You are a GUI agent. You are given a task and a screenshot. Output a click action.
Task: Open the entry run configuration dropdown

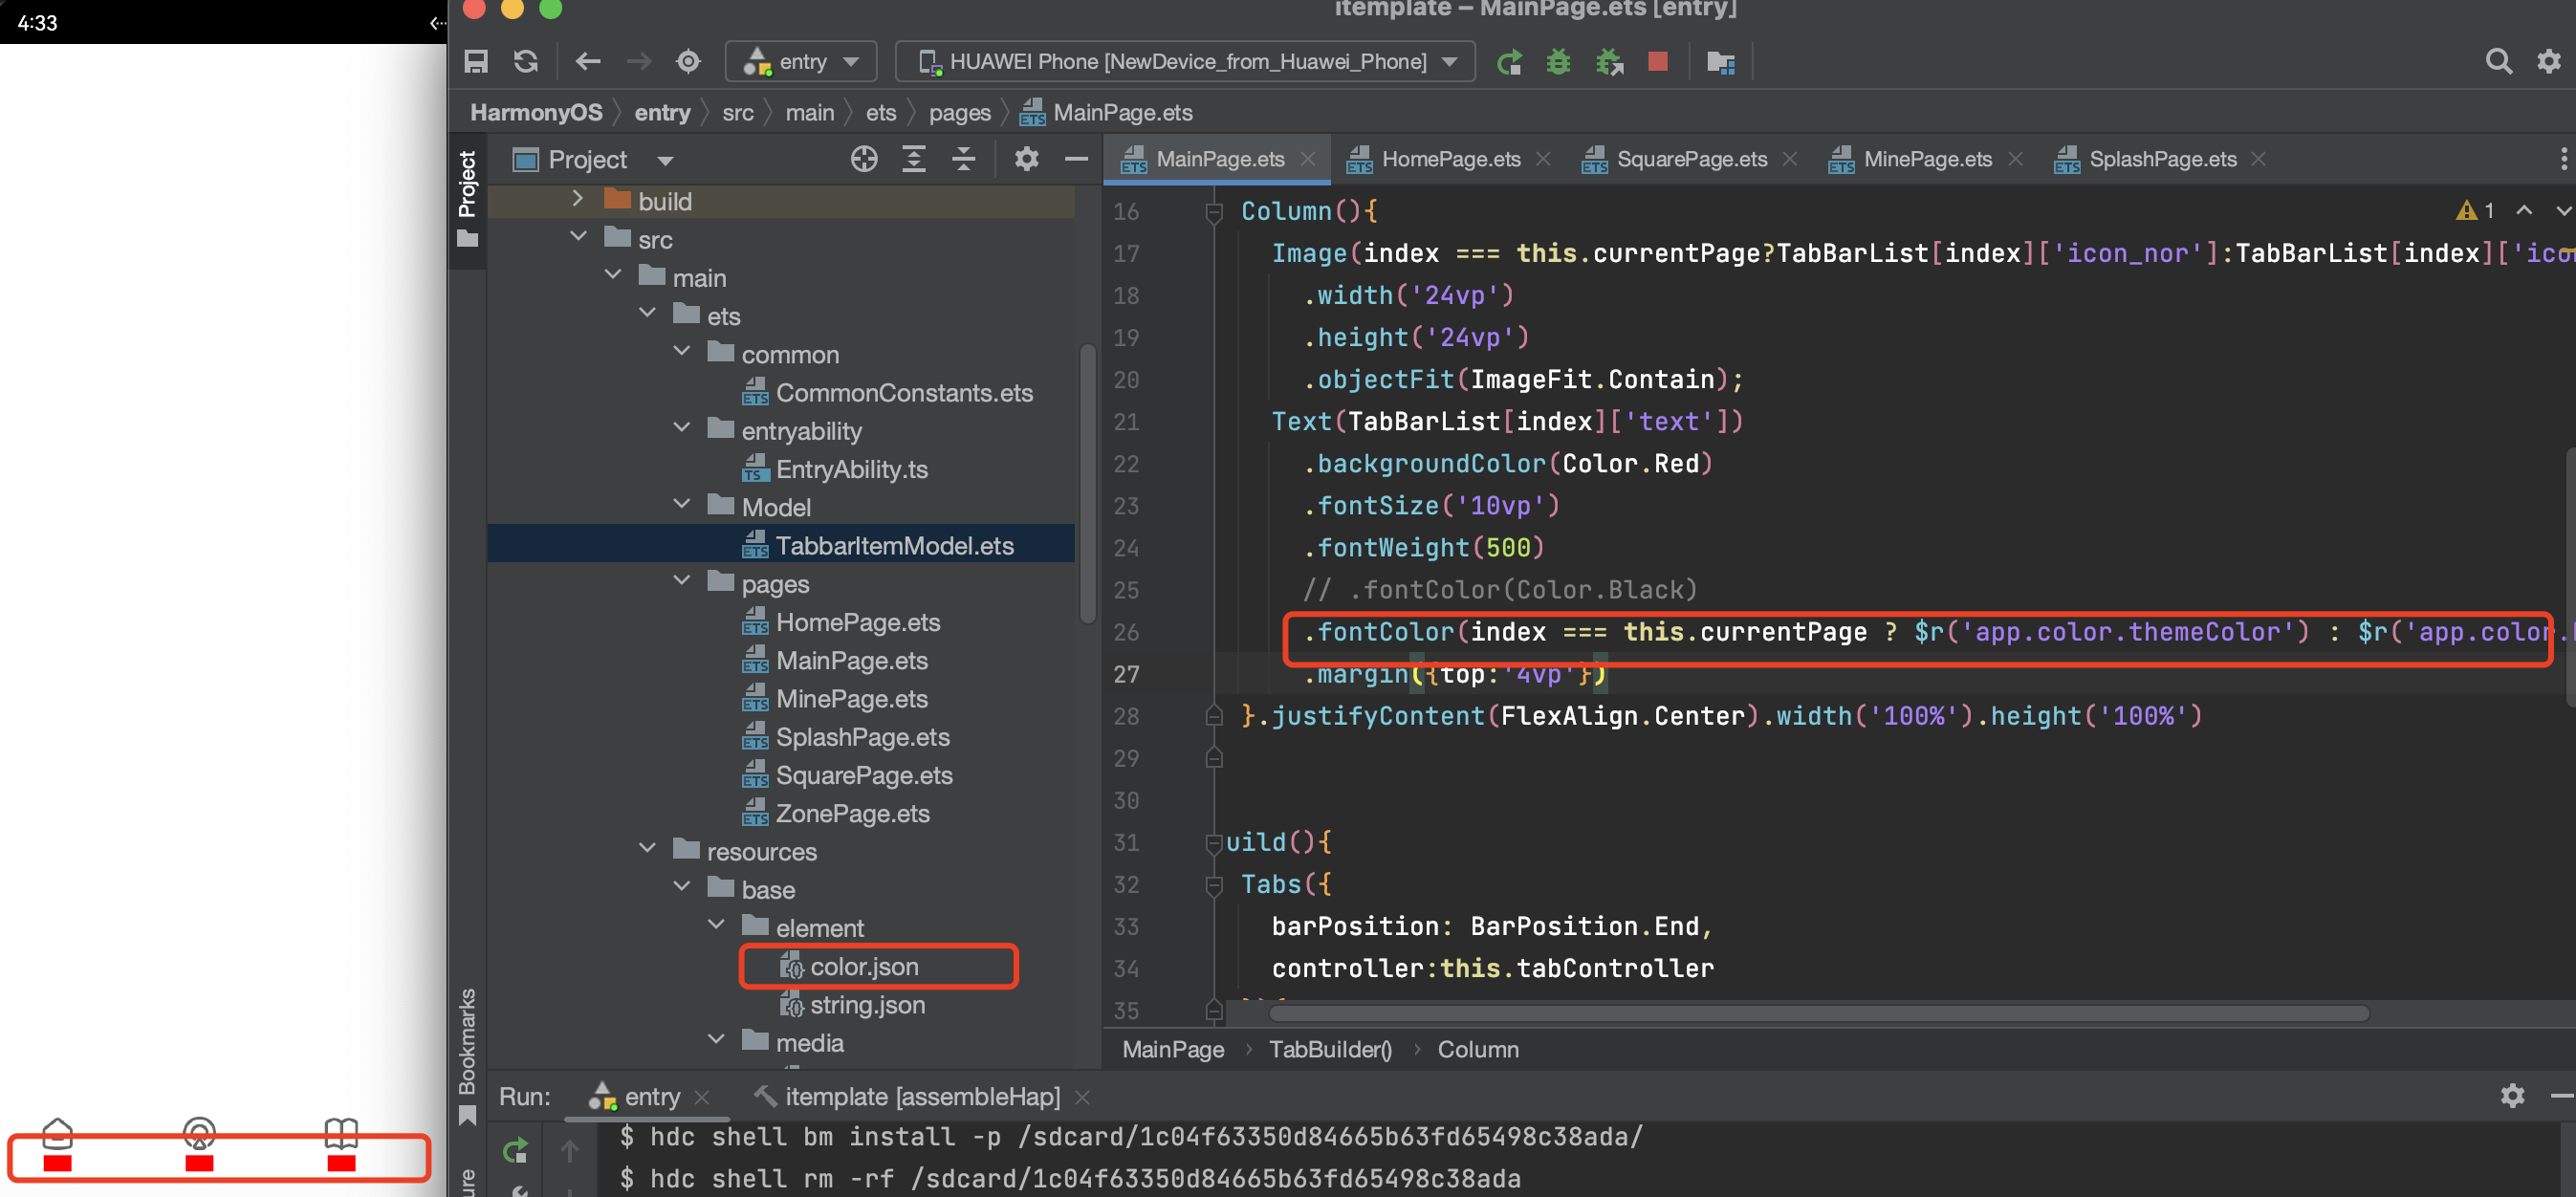pos(801,62)
